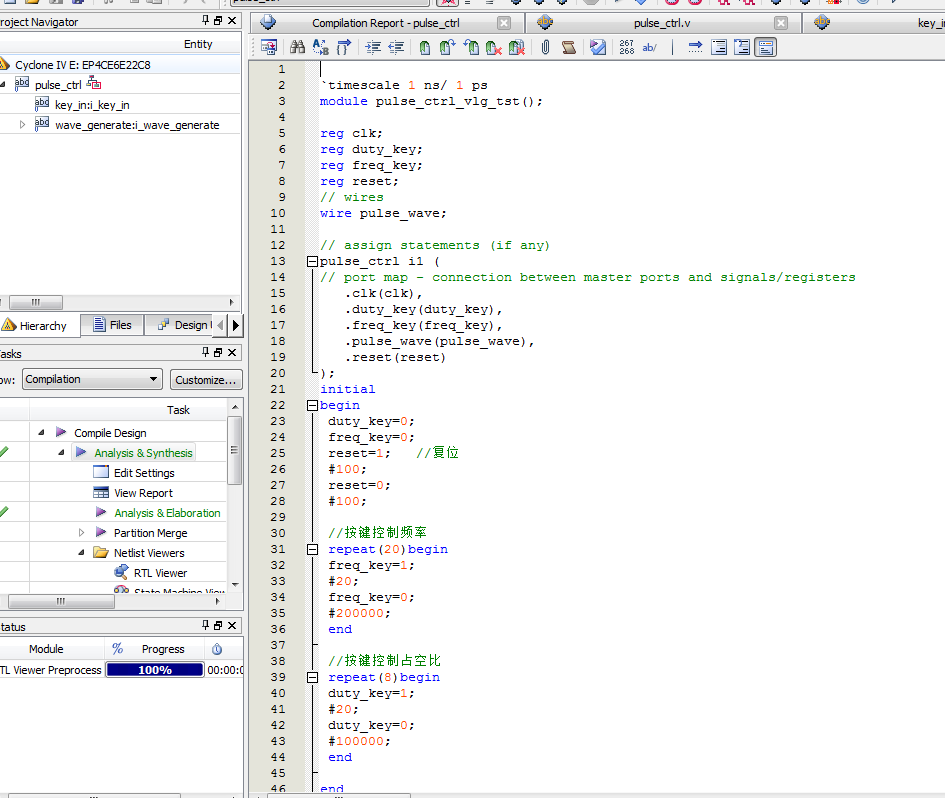Click the toggle bookmark icon

click(x=424, y=47)
